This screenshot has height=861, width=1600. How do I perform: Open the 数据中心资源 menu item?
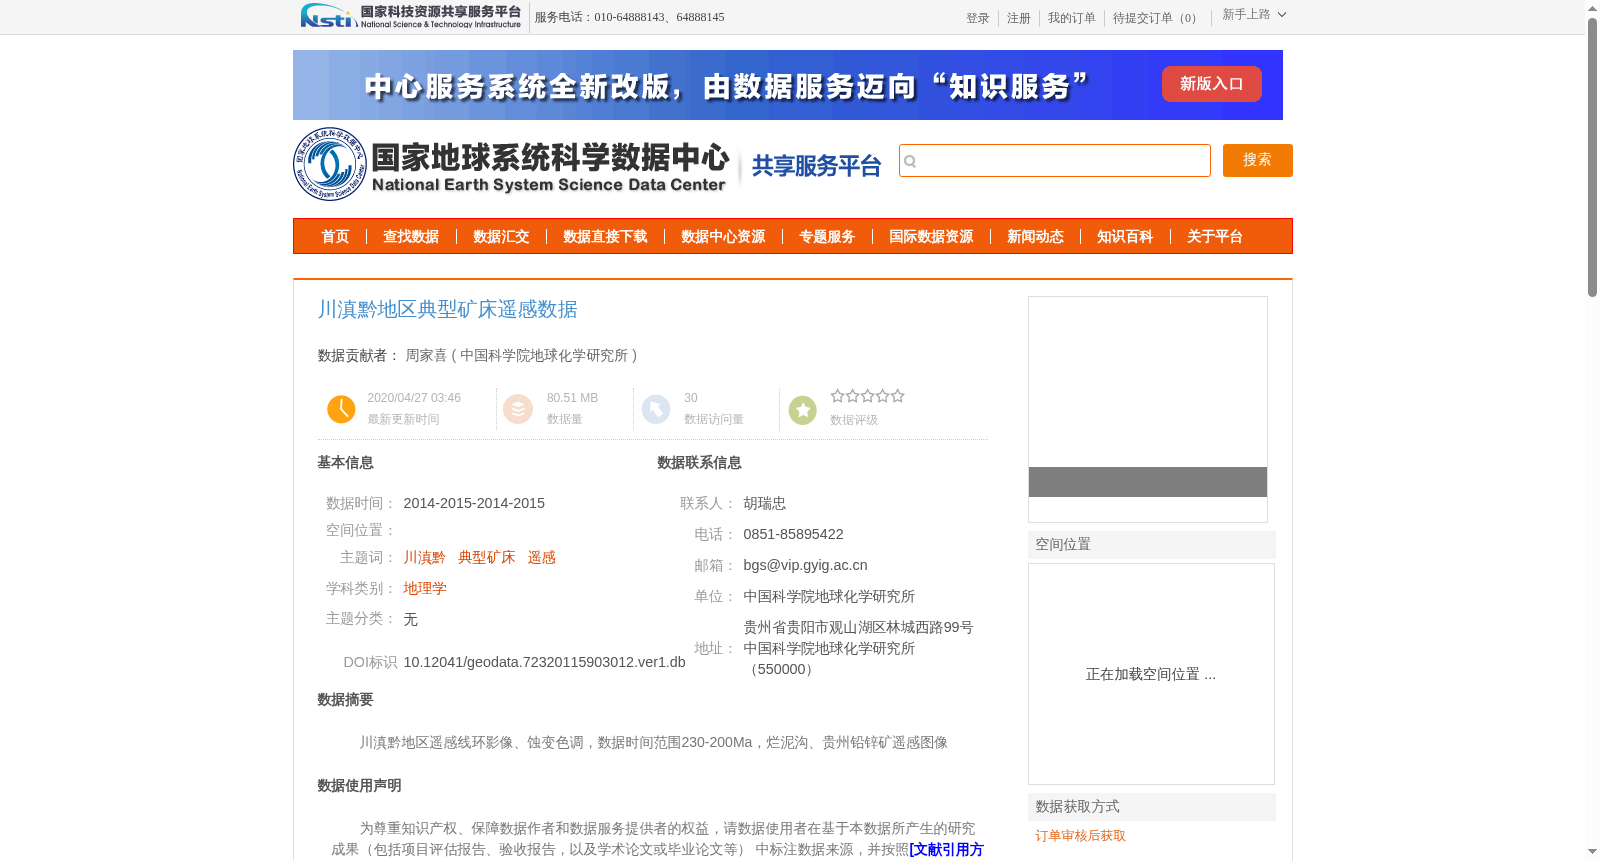coord(723,237)
